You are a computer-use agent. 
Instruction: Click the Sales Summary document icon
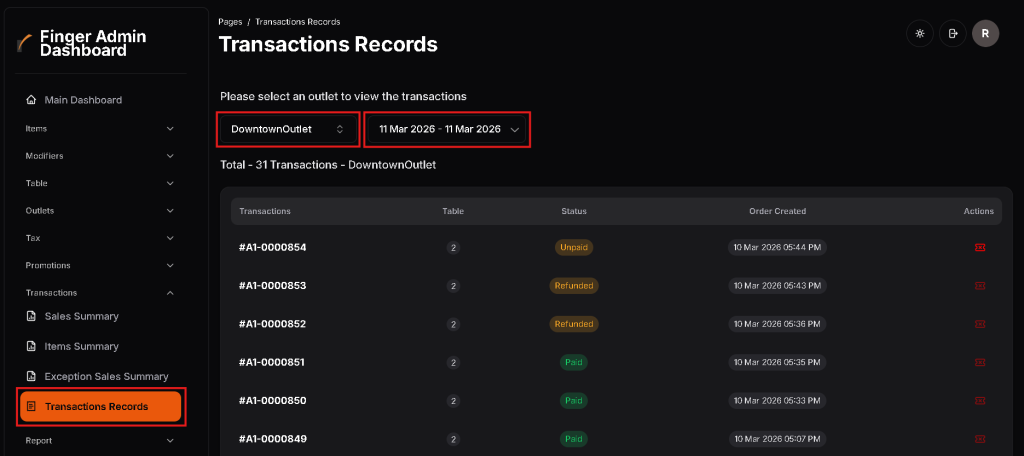31,316
